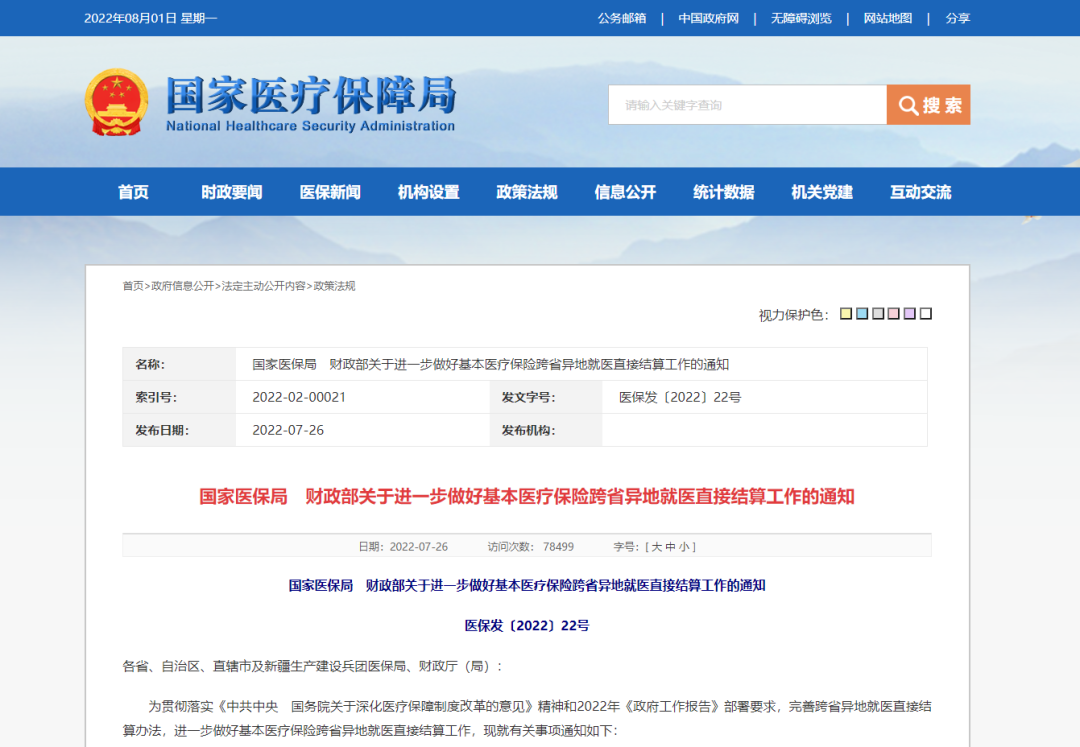Click the blue bold article title in the body
Image resolution: width=1080 pixels, height=747 pixels.
[527, 585]
